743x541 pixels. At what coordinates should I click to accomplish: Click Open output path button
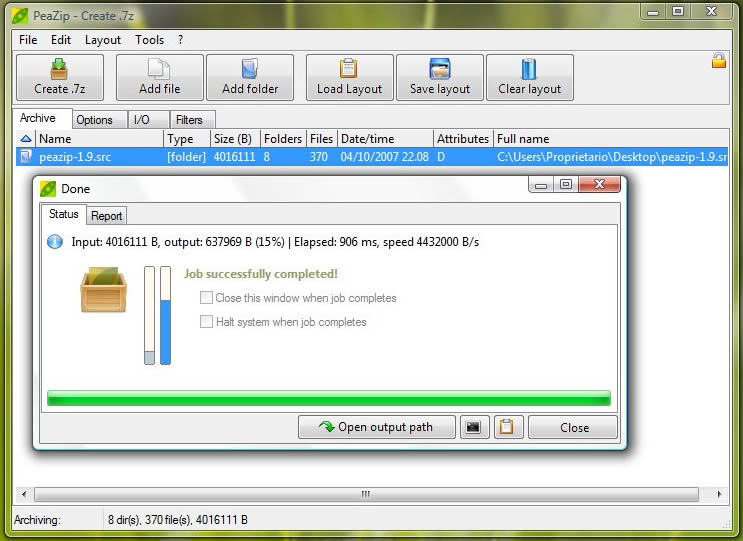point(377,427)
